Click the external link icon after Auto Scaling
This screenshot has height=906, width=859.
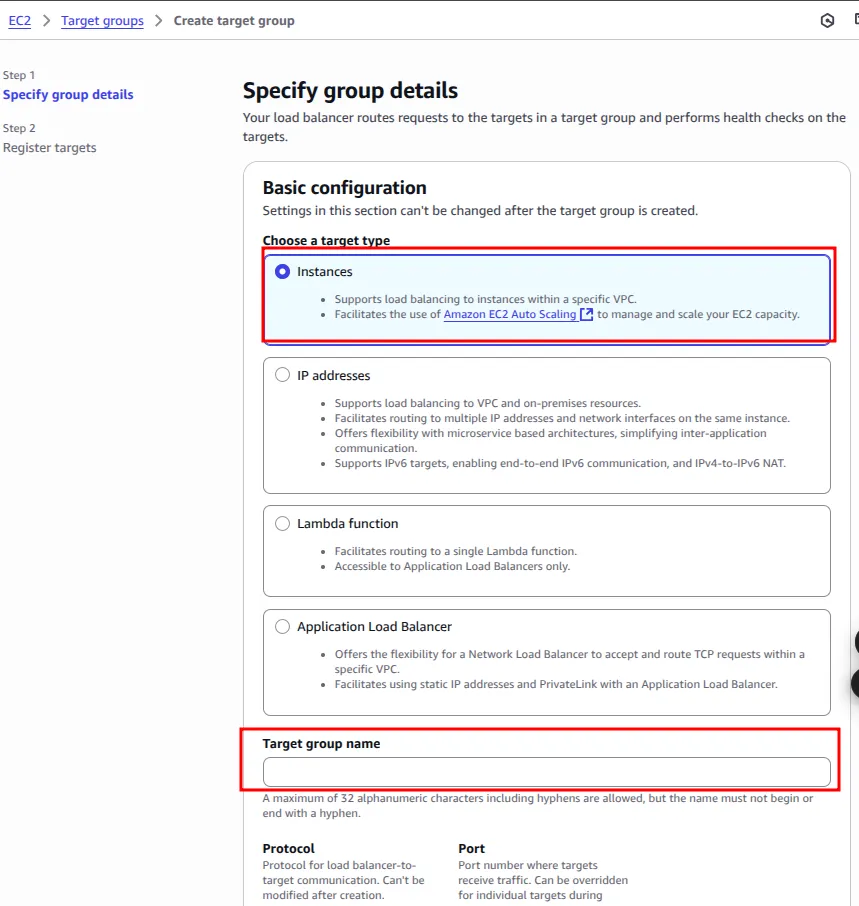tap(586, 314)
